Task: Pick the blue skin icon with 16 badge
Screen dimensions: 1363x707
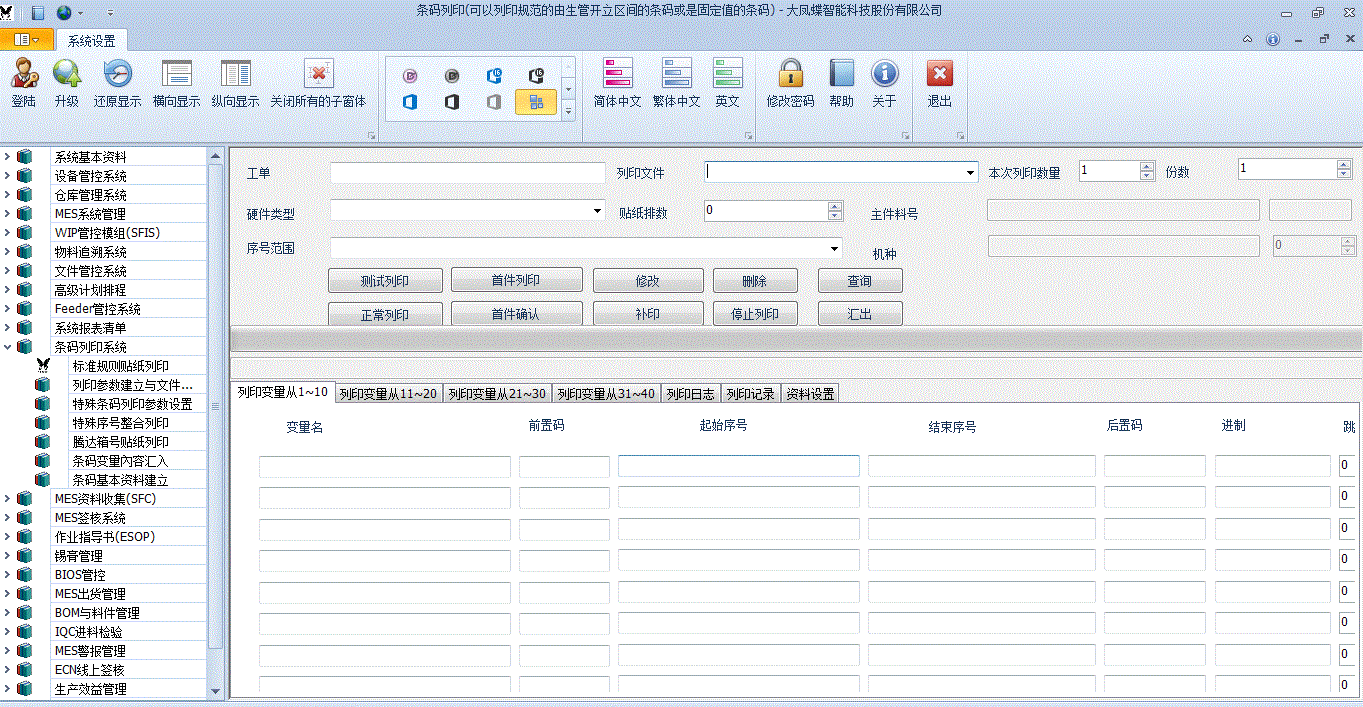Action: [493, 76]
